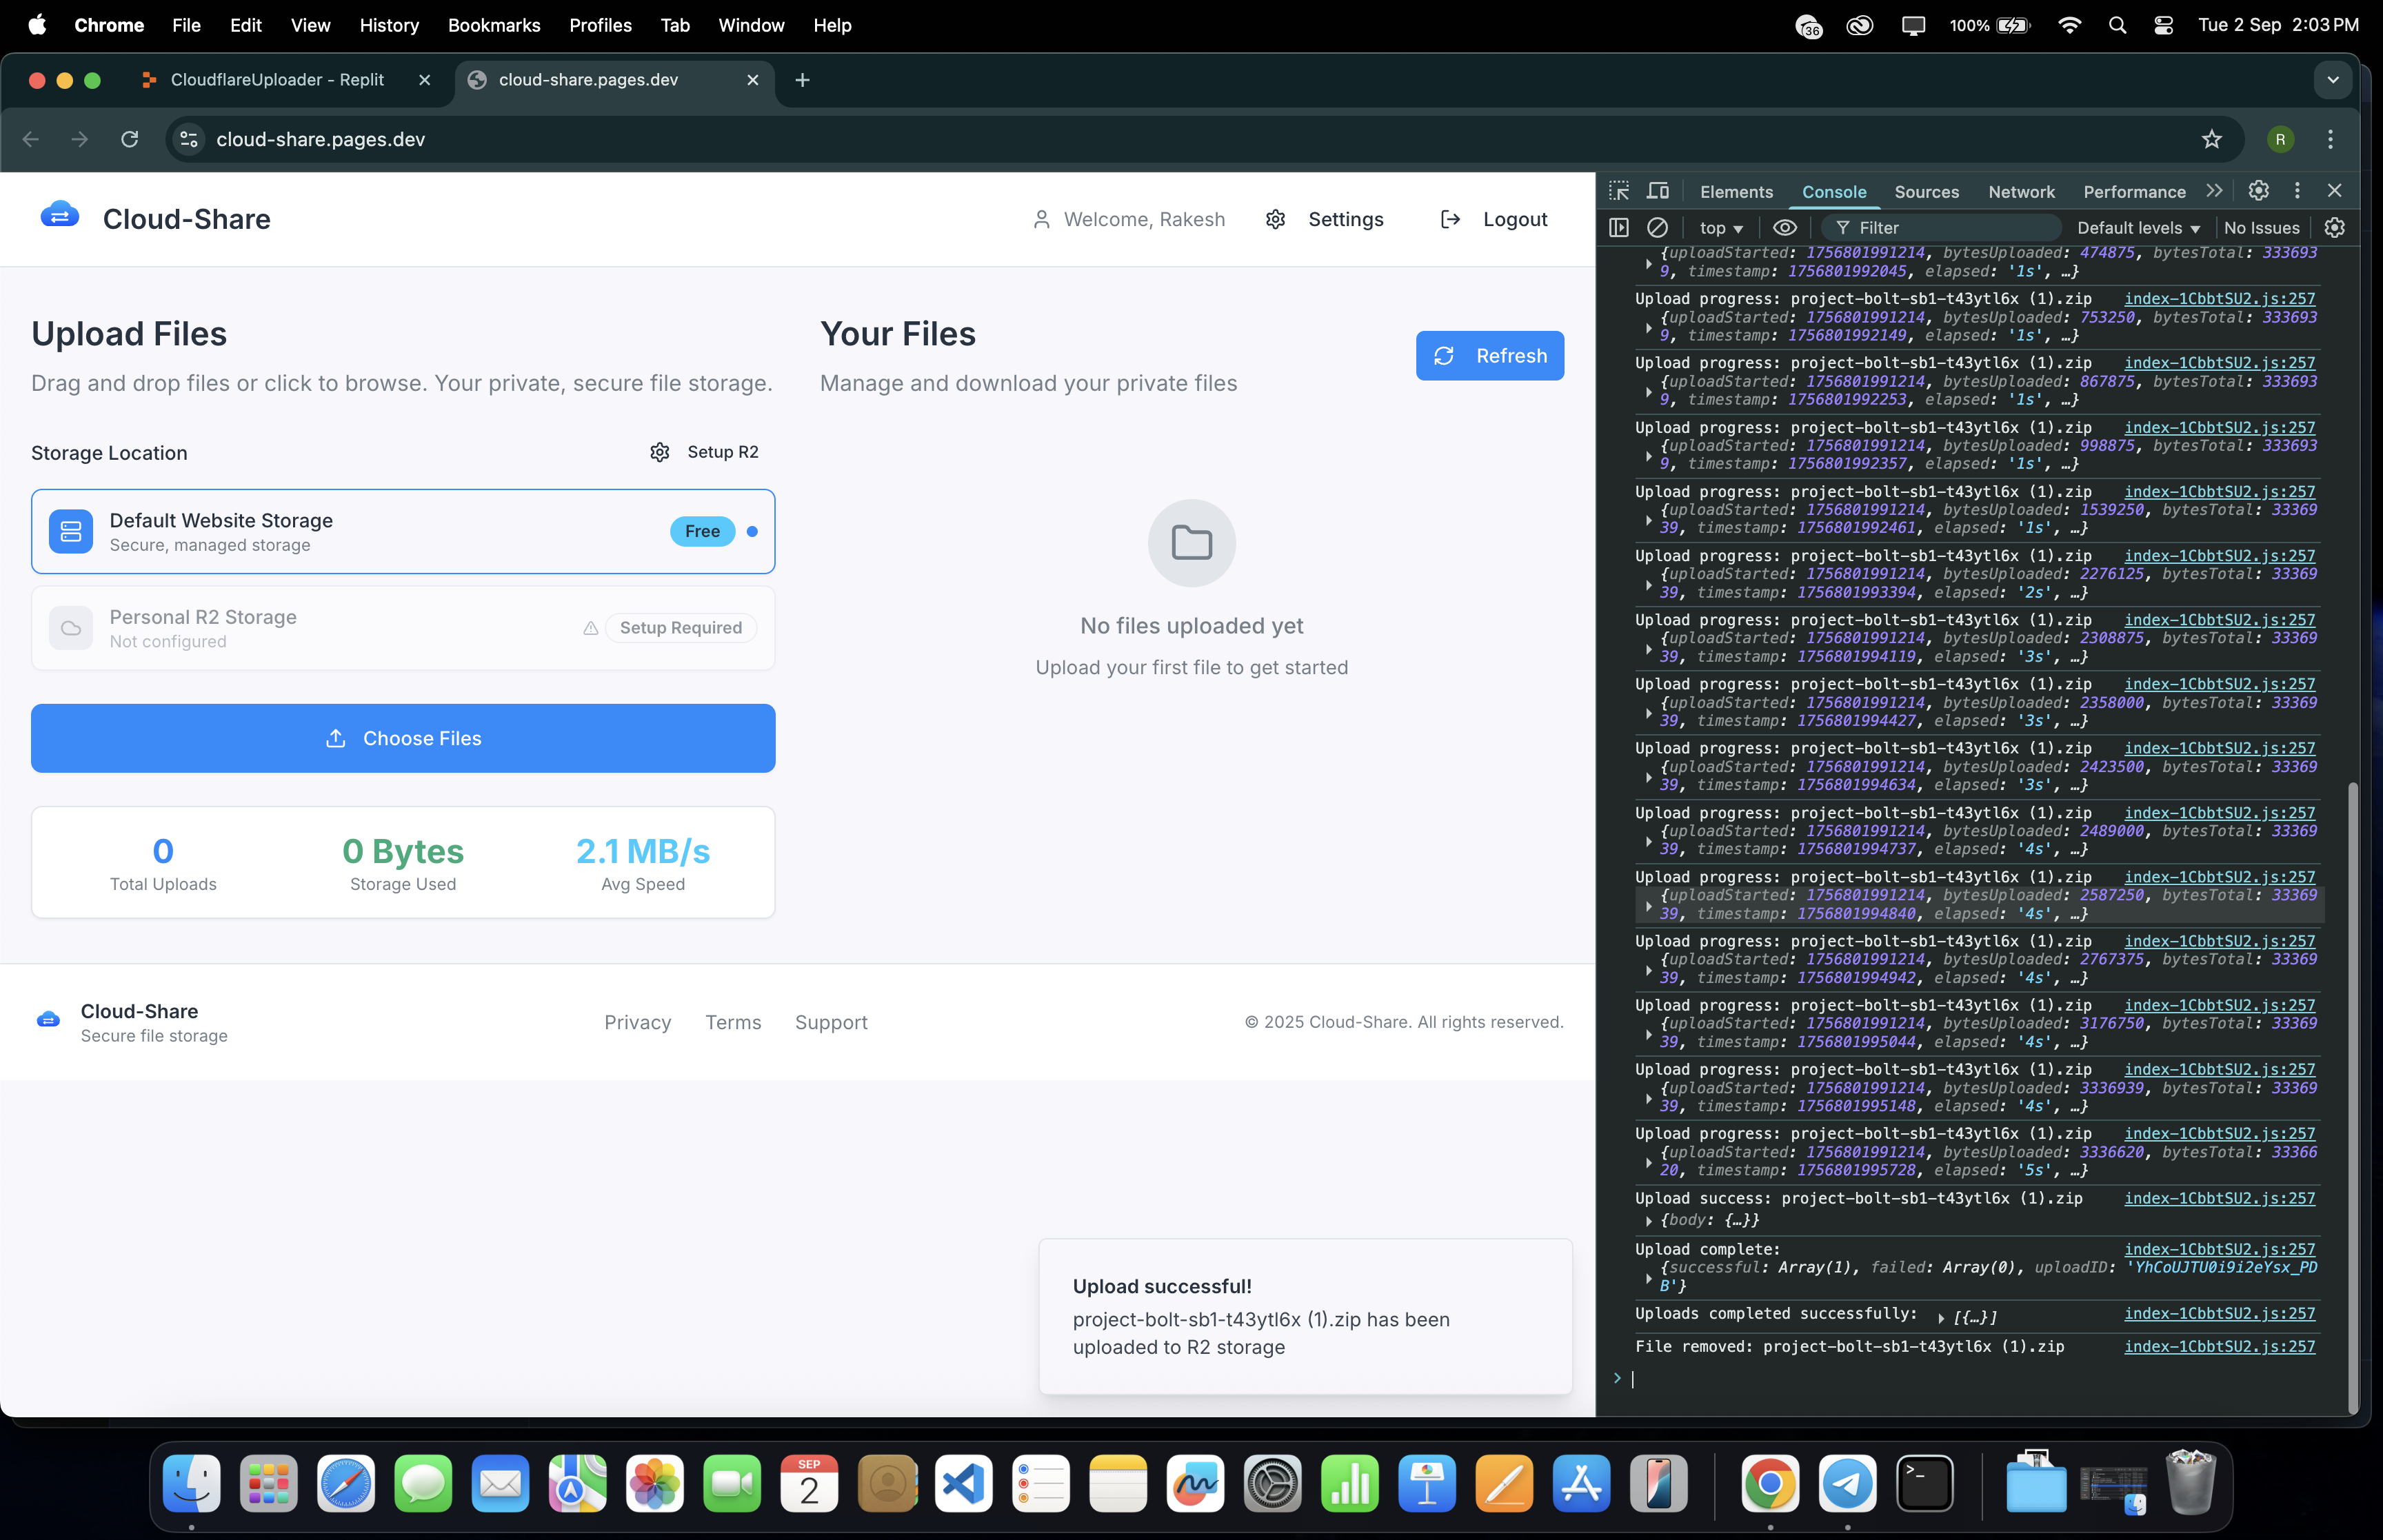Viewport: 2383px width, 1540px height.
Task: View site information icon in address bar
Action: (x=189, y=139)
